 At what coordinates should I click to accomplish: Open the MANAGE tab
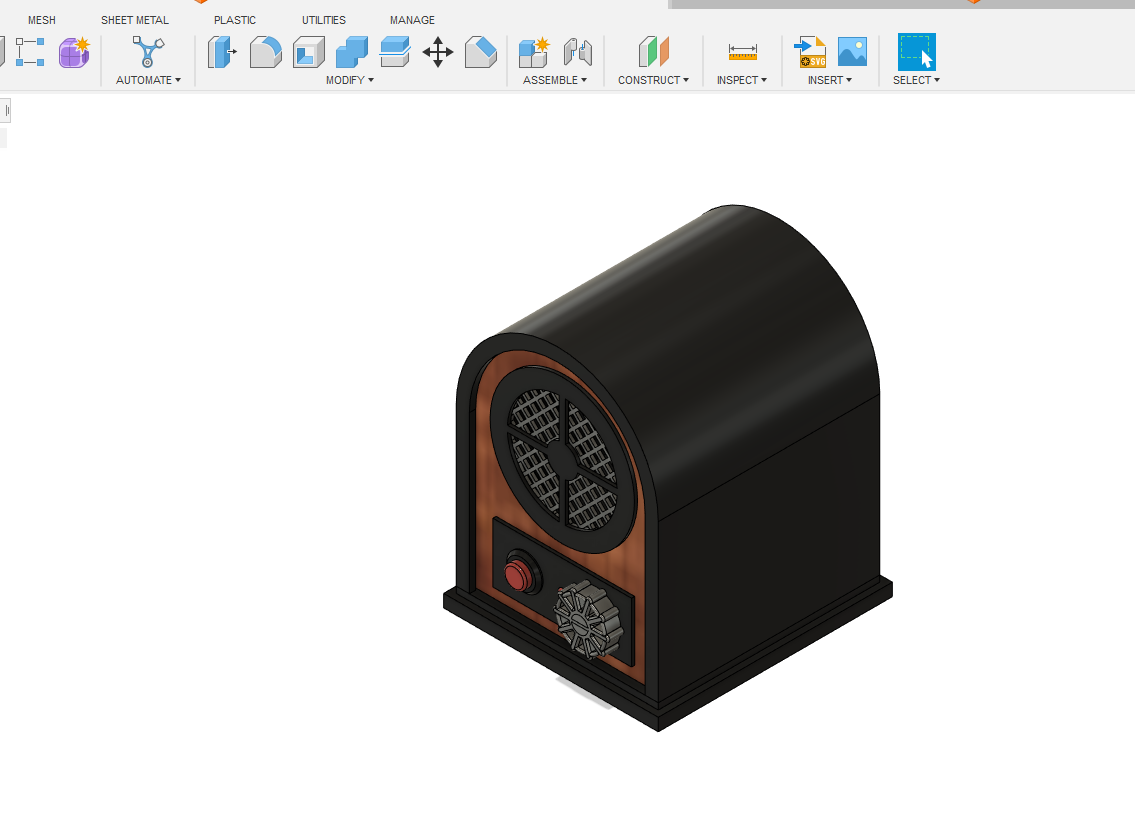(412, 20)
